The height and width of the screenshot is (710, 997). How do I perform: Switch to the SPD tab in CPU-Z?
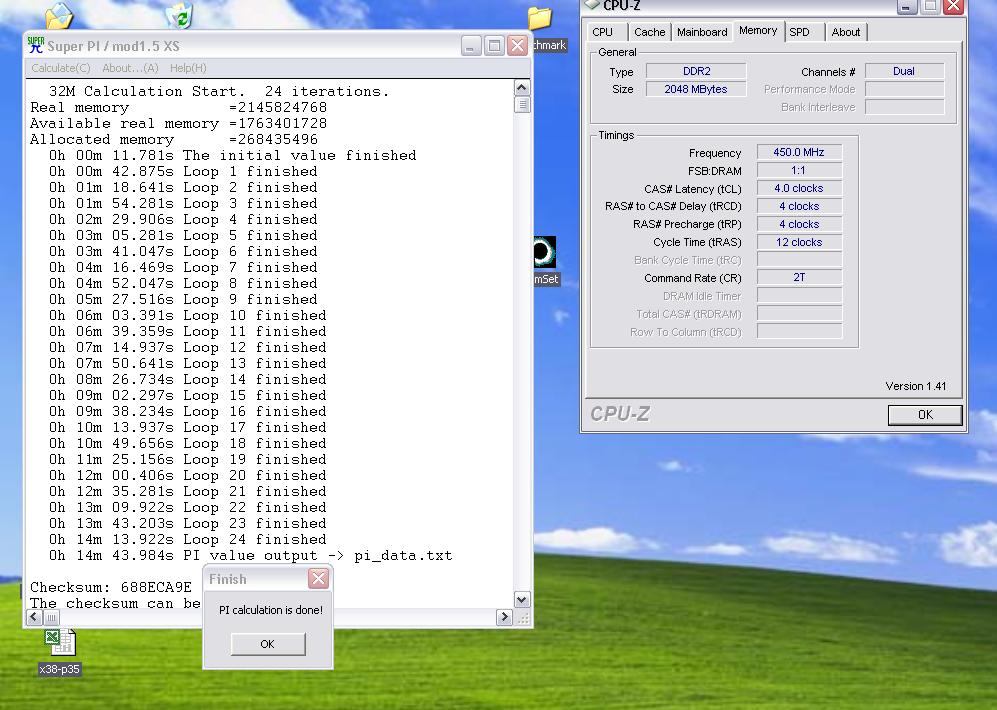(800, 32)
